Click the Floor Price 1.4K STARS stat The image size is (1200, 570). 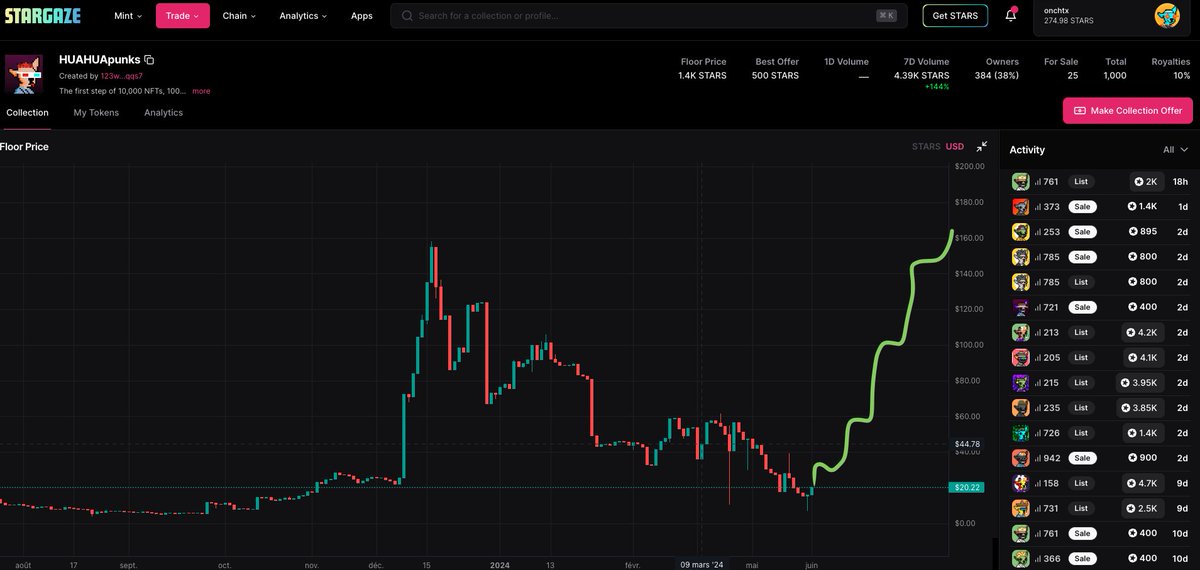click(702, 69)
